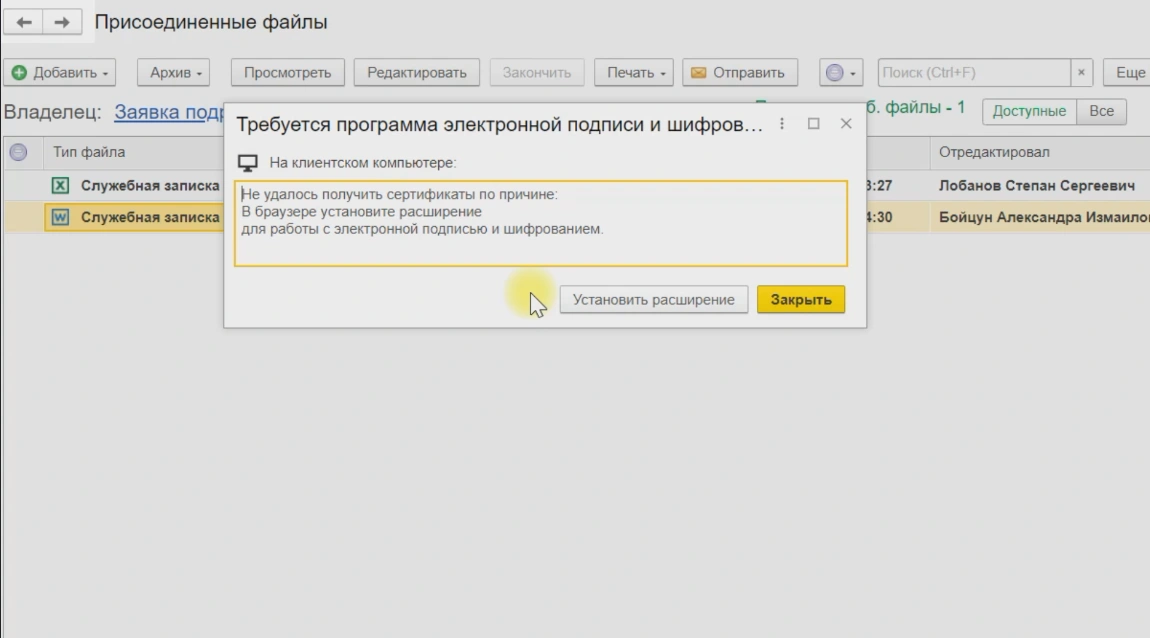The image size is (1150, 638).
Task: Click the envelope icon on Отправить
Action: [x=698, y=73]
